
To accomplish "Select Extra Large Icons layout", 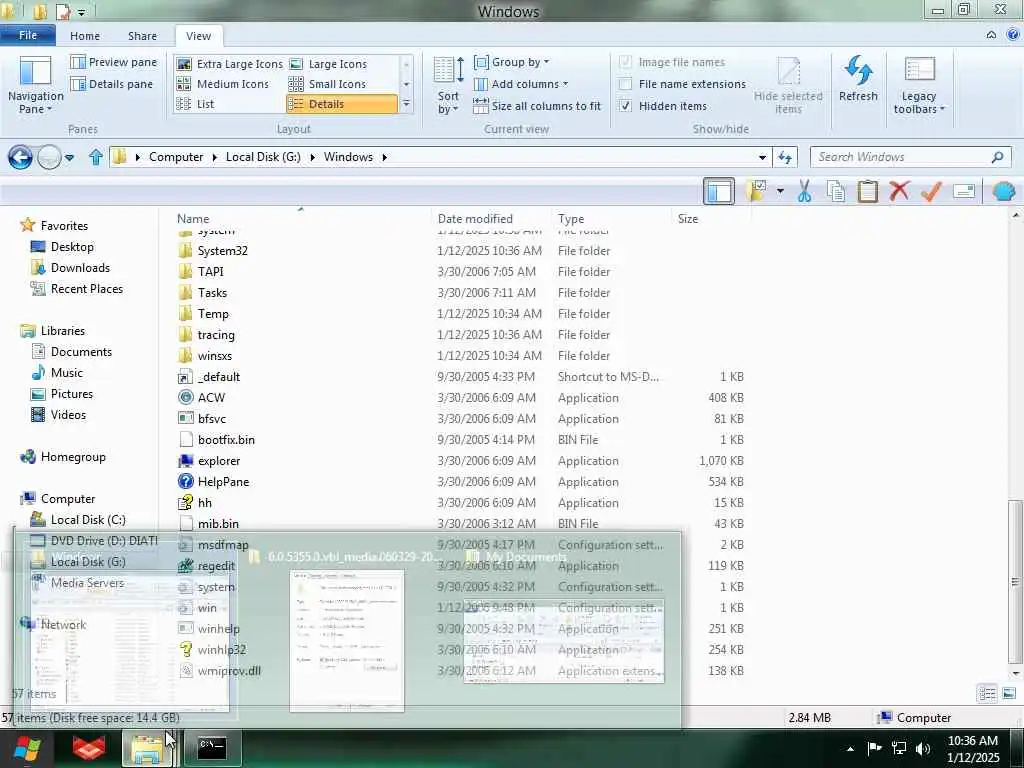I will click(x=230, y=64).
